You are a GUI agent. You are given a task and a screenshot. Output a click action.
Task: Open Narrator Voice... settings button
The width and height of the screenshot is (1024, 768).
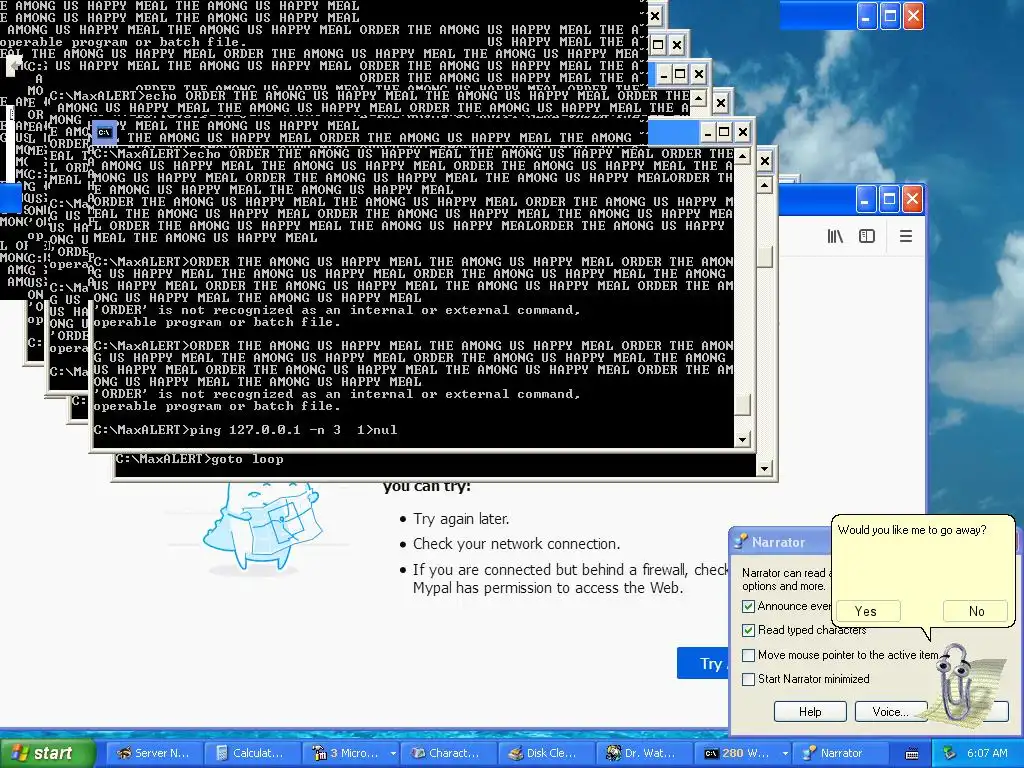point(891,712)
